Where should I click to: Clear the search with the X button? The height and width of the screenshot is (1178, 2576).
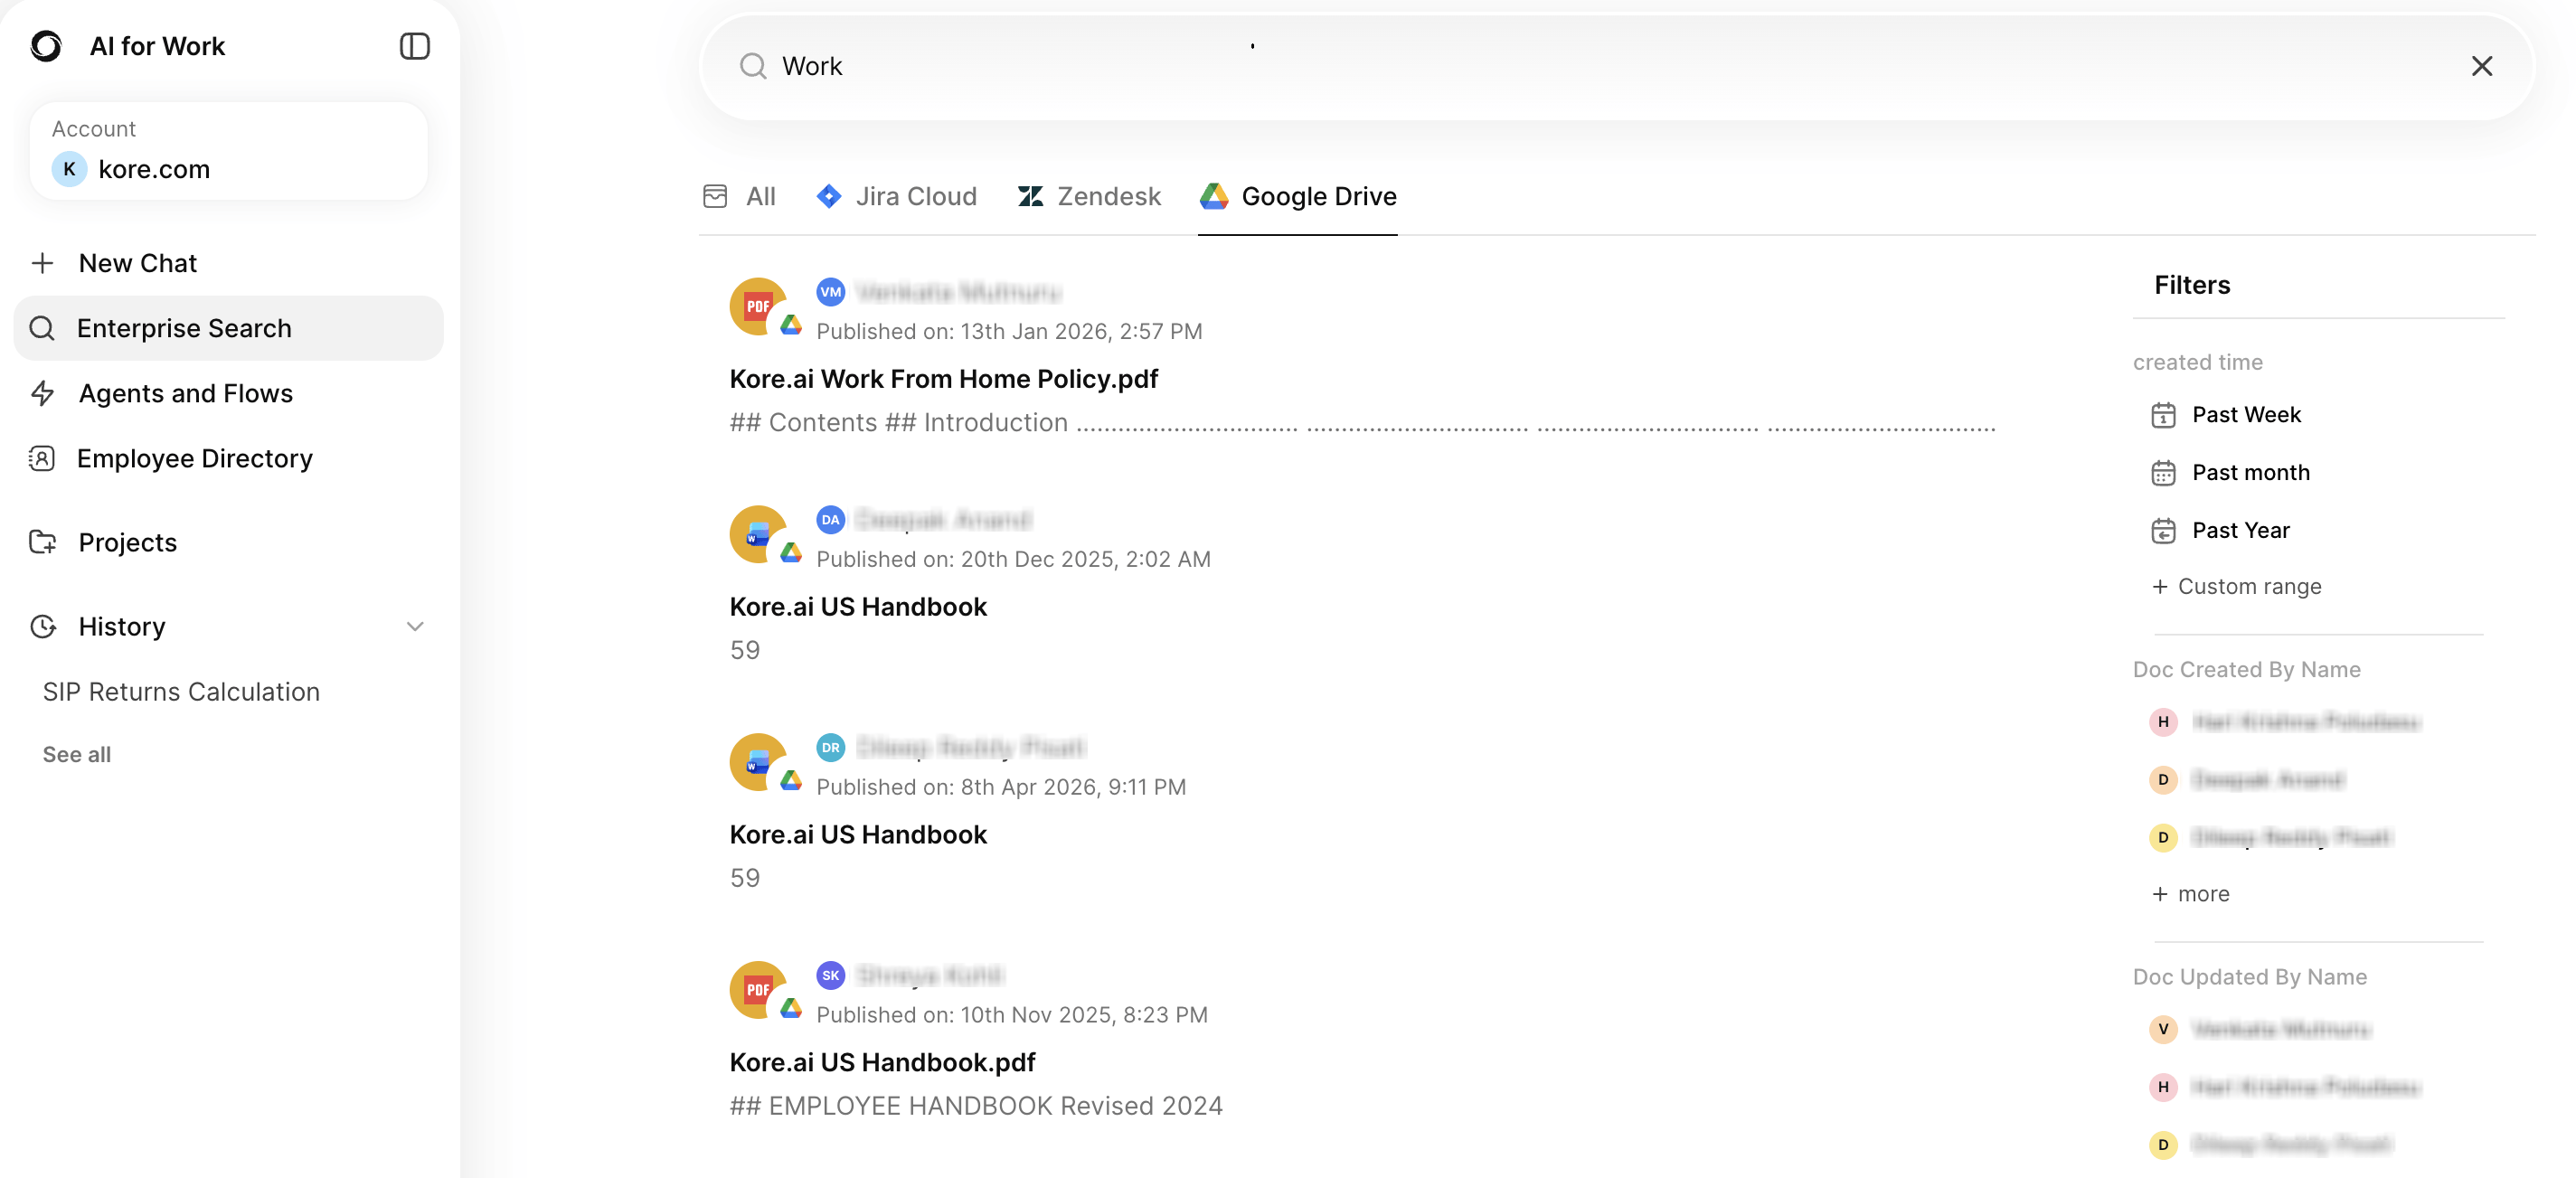tap(2481, 66)
